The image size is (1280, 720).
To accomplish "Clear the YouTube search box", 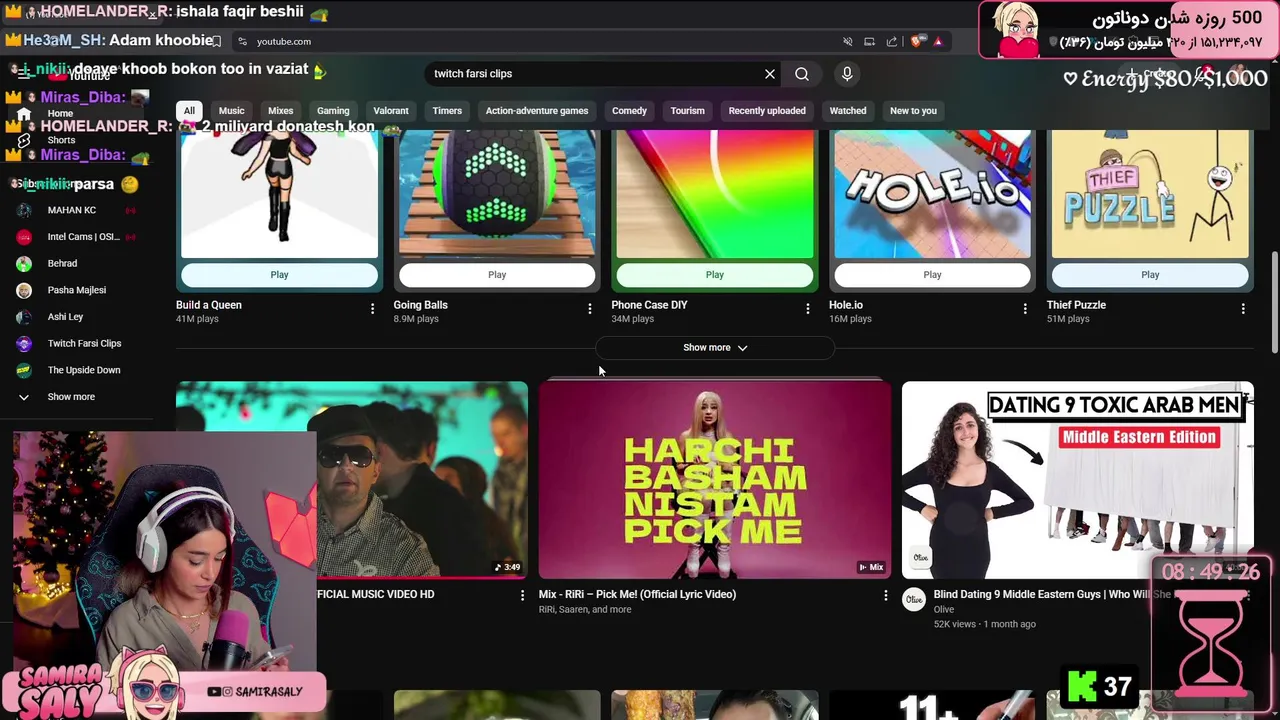I will pos(770,74).
